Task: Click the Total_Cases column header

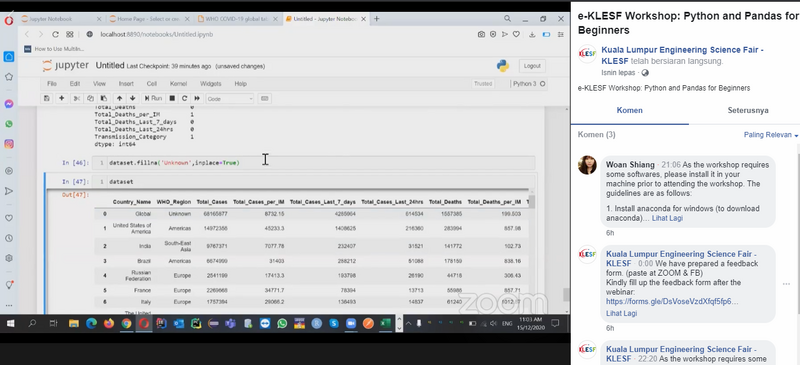Action: [x=212, y=202]
